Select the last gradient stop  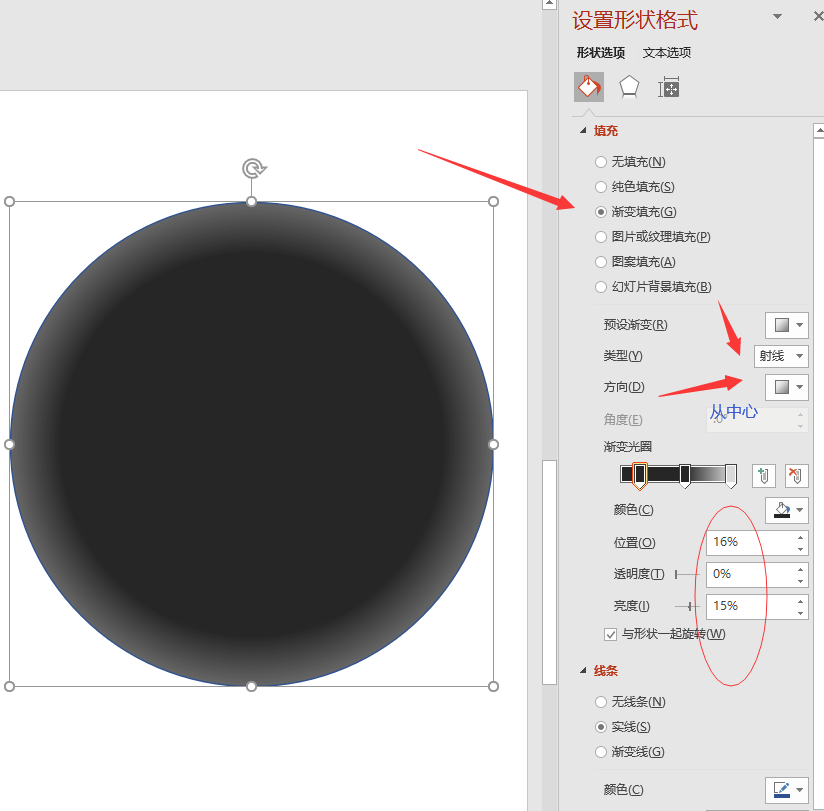point(731,476)
